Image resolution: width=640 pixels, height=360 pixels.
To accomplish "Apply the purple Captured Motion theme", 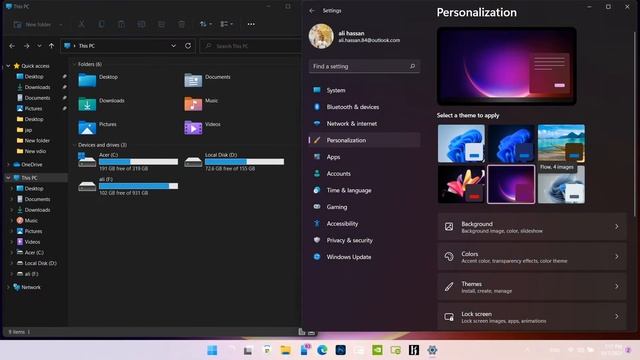I will click(x=511, y=184).
